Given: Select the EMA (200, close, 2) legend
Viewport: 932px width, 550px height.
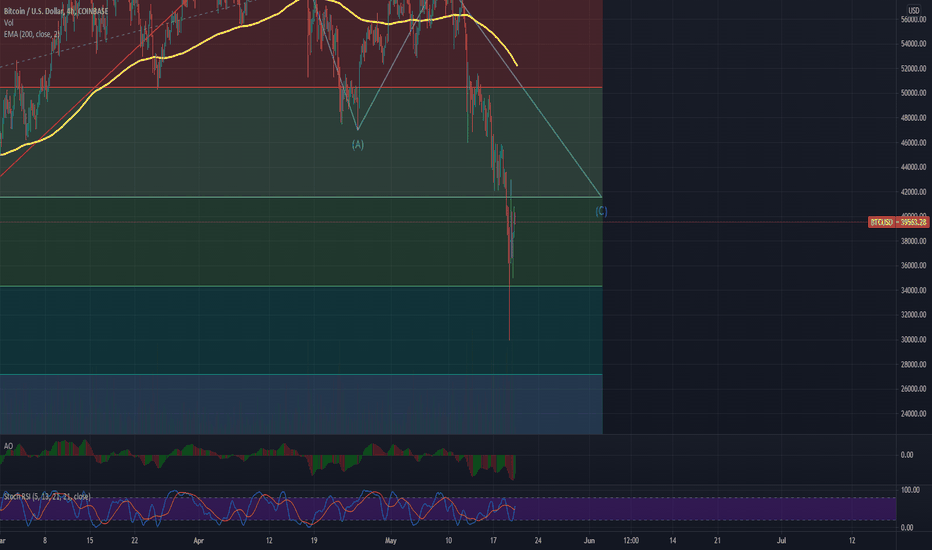Looking at the screenshot, I should 31,34.
